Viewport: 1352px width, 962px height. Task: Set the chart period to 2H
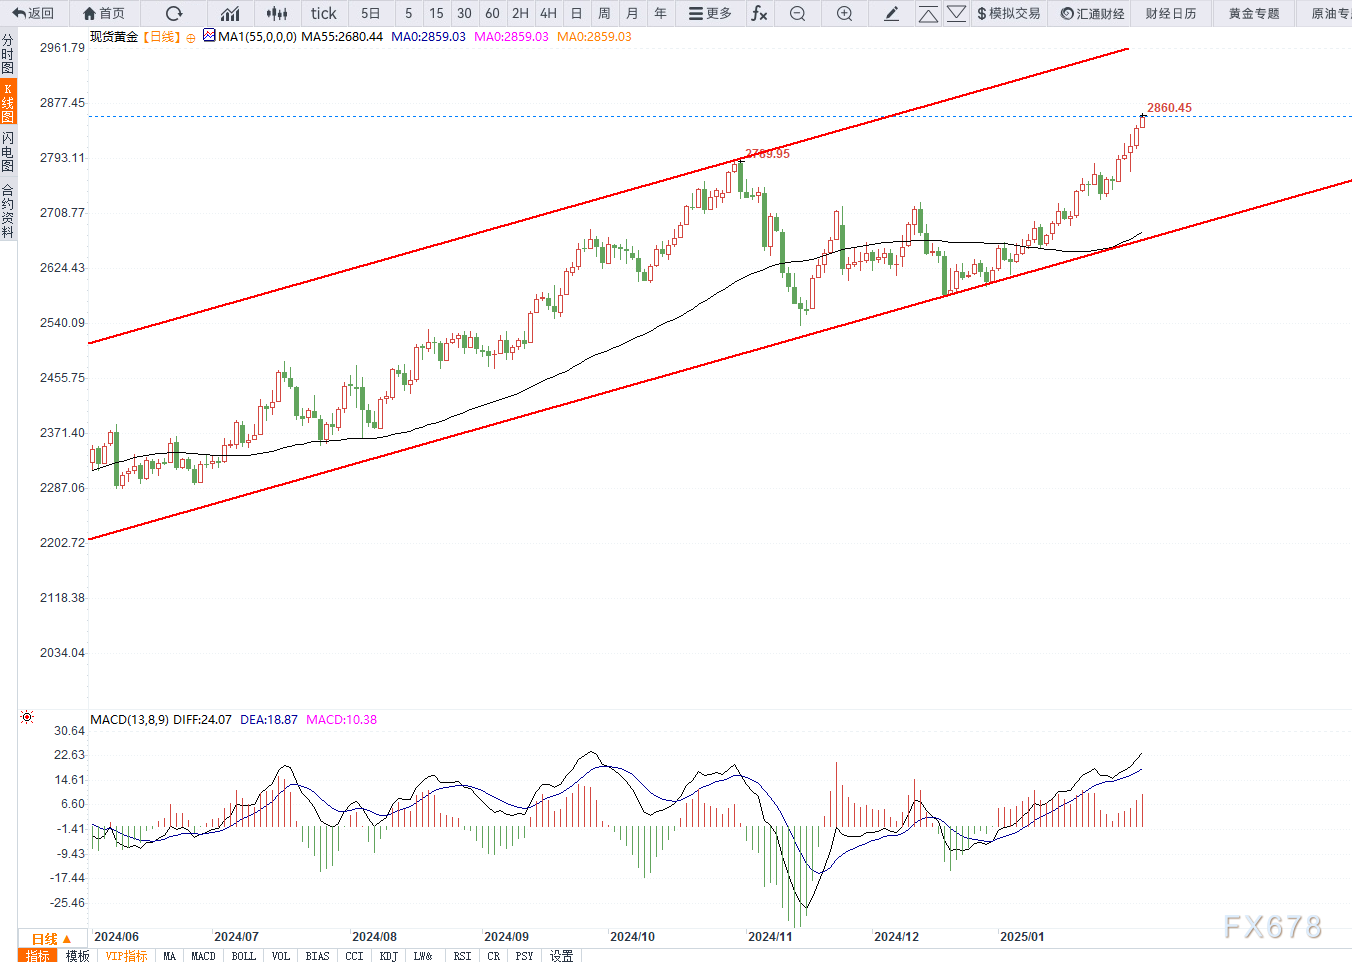(x=520, y=13)
